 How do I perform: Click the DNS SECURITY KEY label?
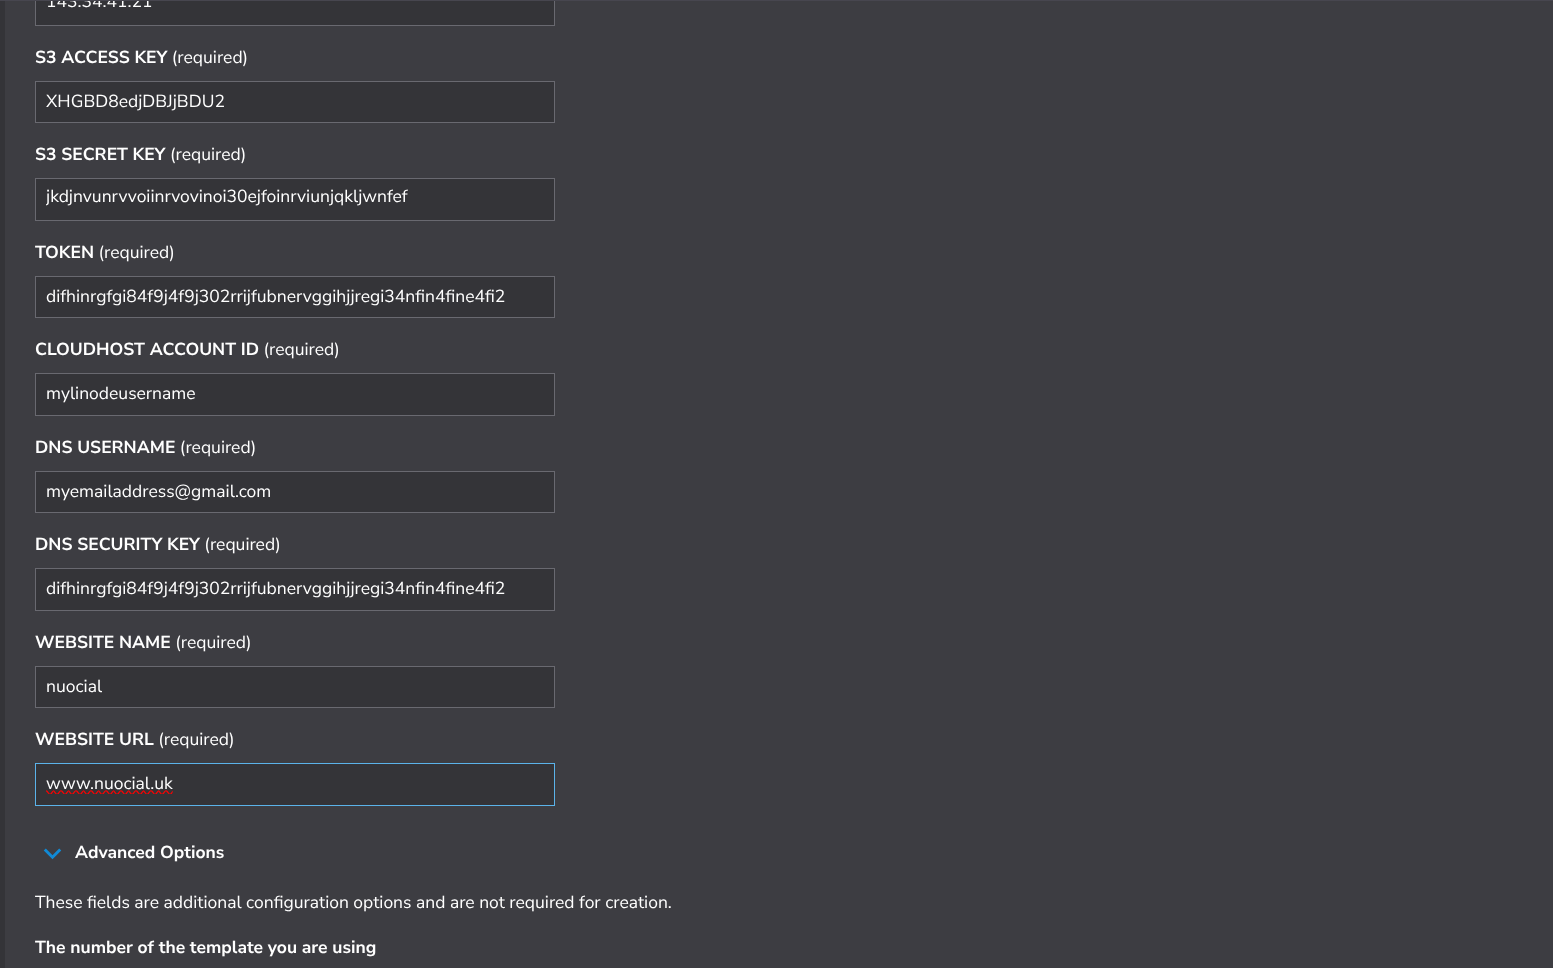118,544
